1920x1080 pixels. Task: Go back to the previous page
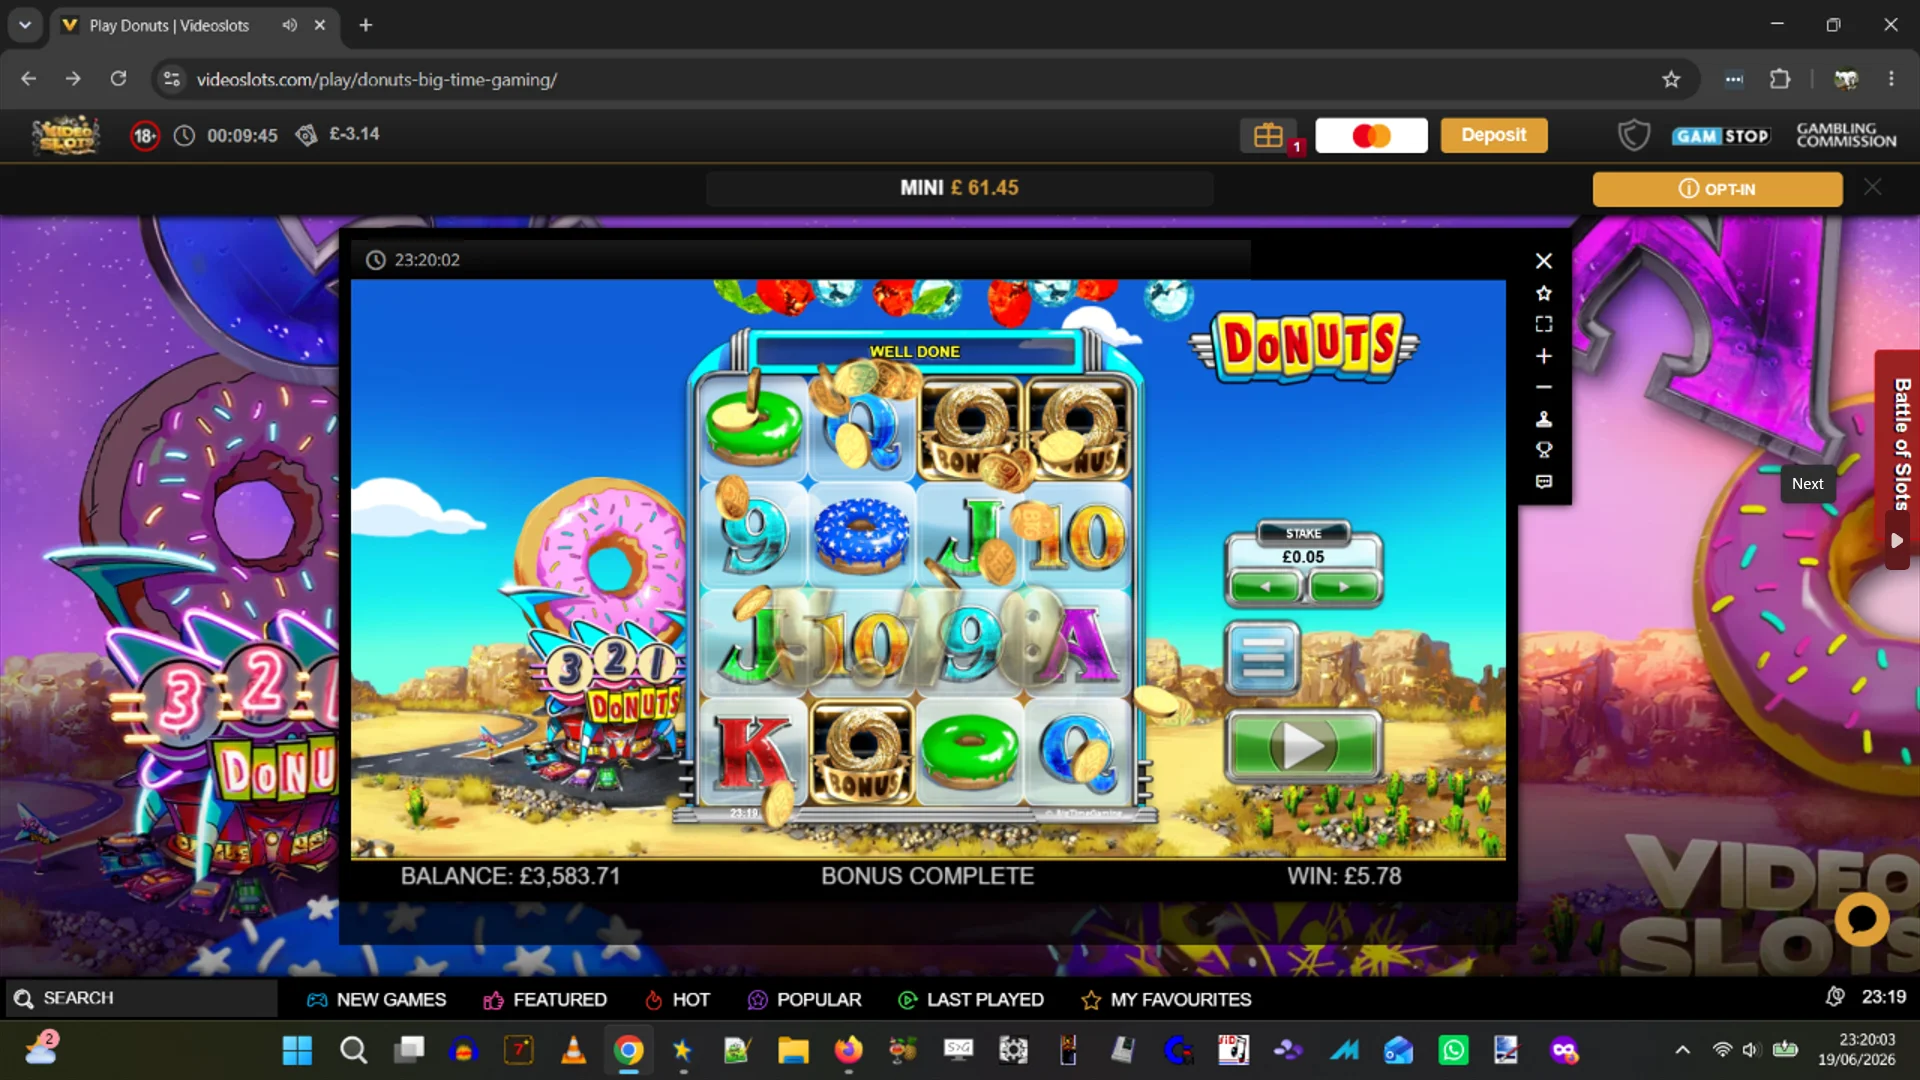click(x=29, y=79)
